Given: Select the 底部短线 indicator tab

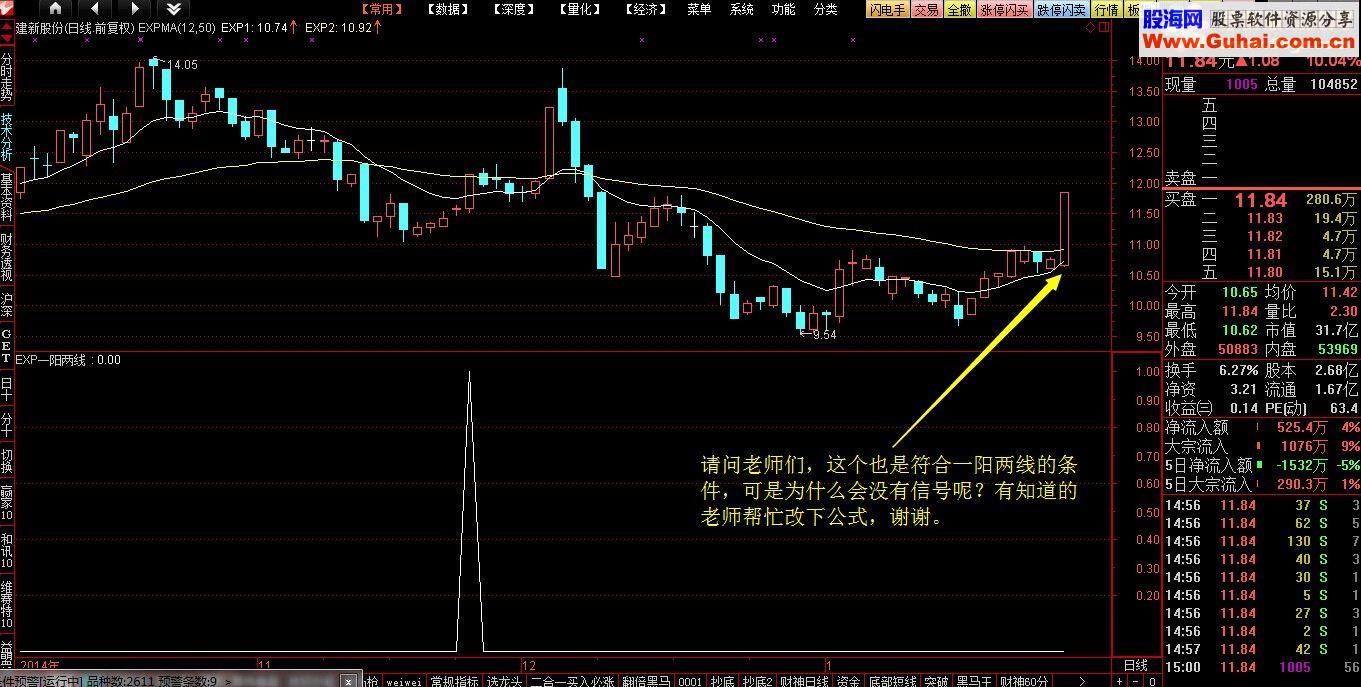Looking at the screenshot, I should coord(892,681).
